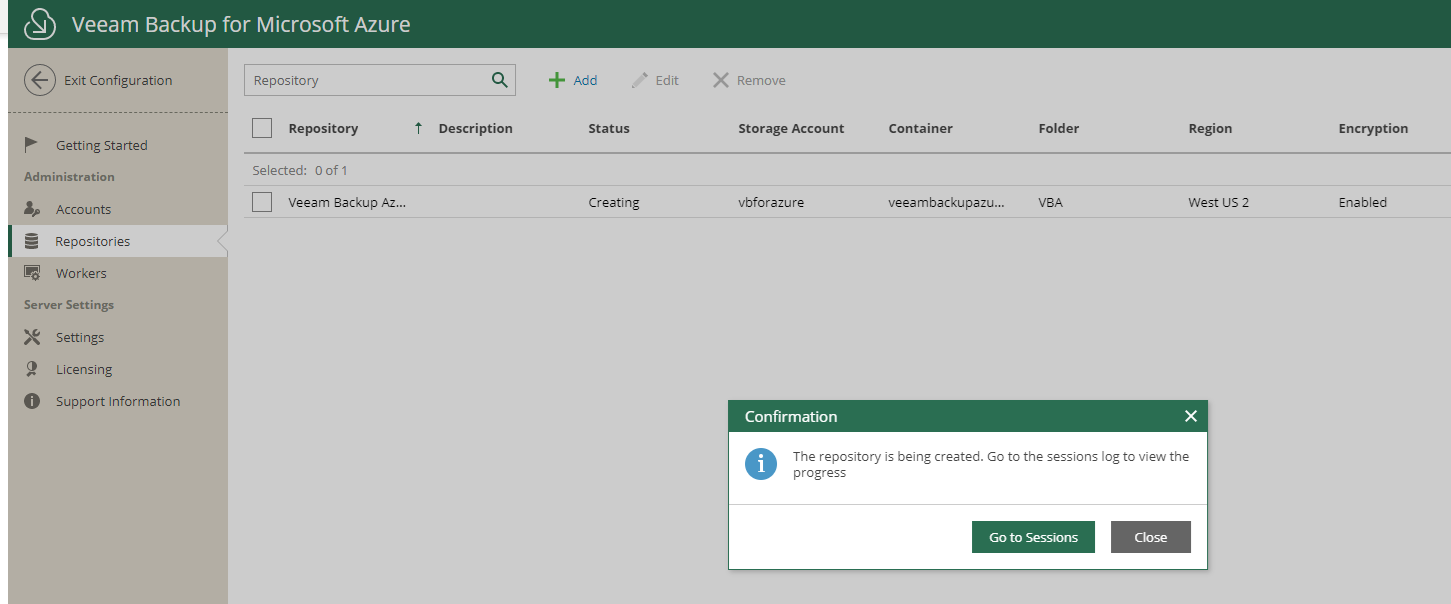Sort by Container column header
This screenshot has height=604, width=1451.
tap(921, 128)
